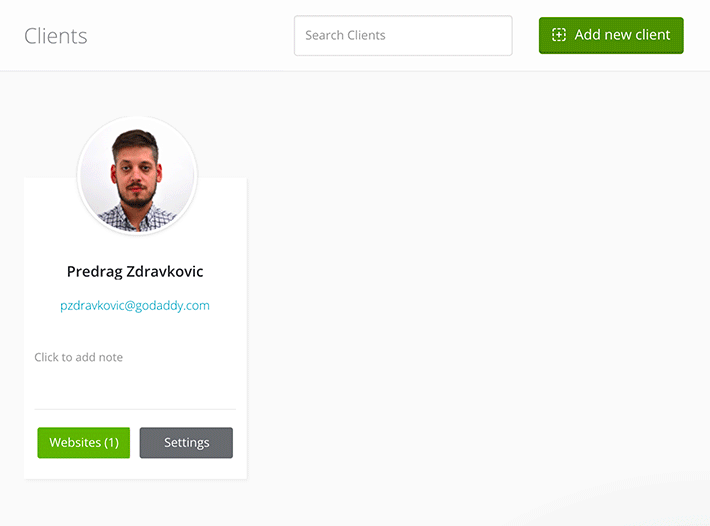Click the circular avatar on the client card
The height and width of the screenshot is (526, 710).
tap(137, 176)
